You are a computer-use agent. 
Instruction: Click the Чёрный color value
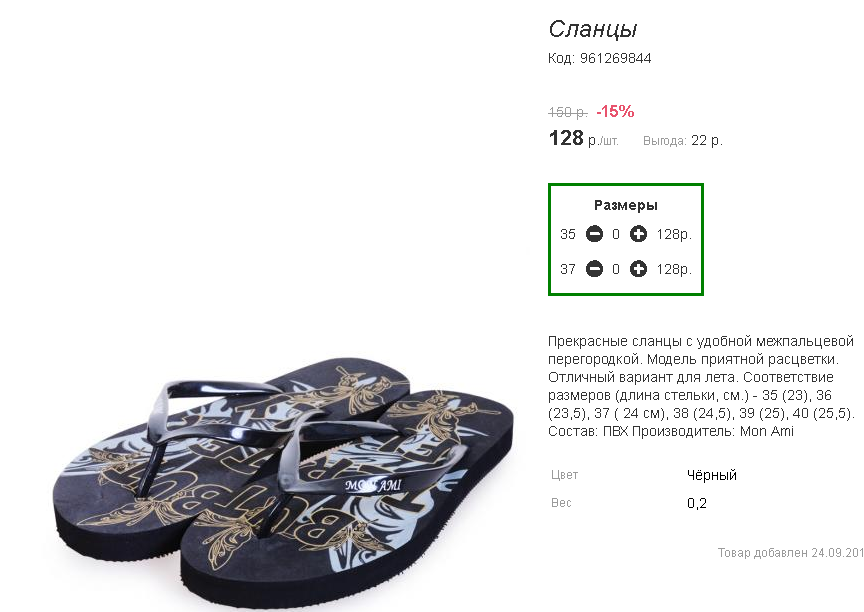(x=712, y=475)
